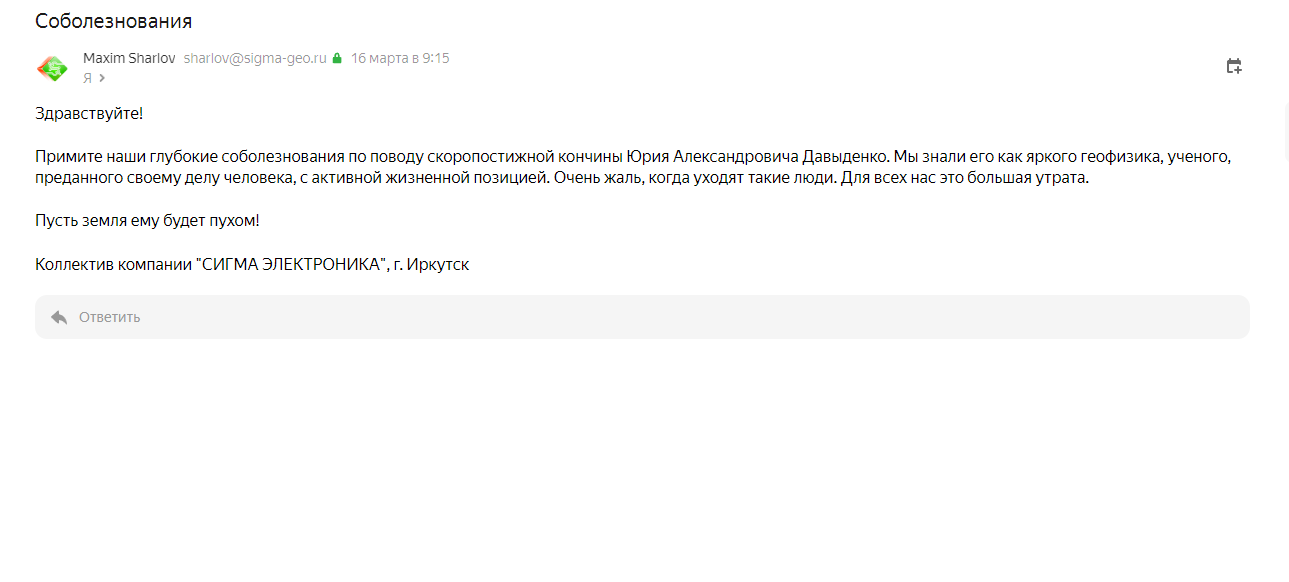Click the sender's avatar icon
The image size is (1289, 582).
(52, 67)
